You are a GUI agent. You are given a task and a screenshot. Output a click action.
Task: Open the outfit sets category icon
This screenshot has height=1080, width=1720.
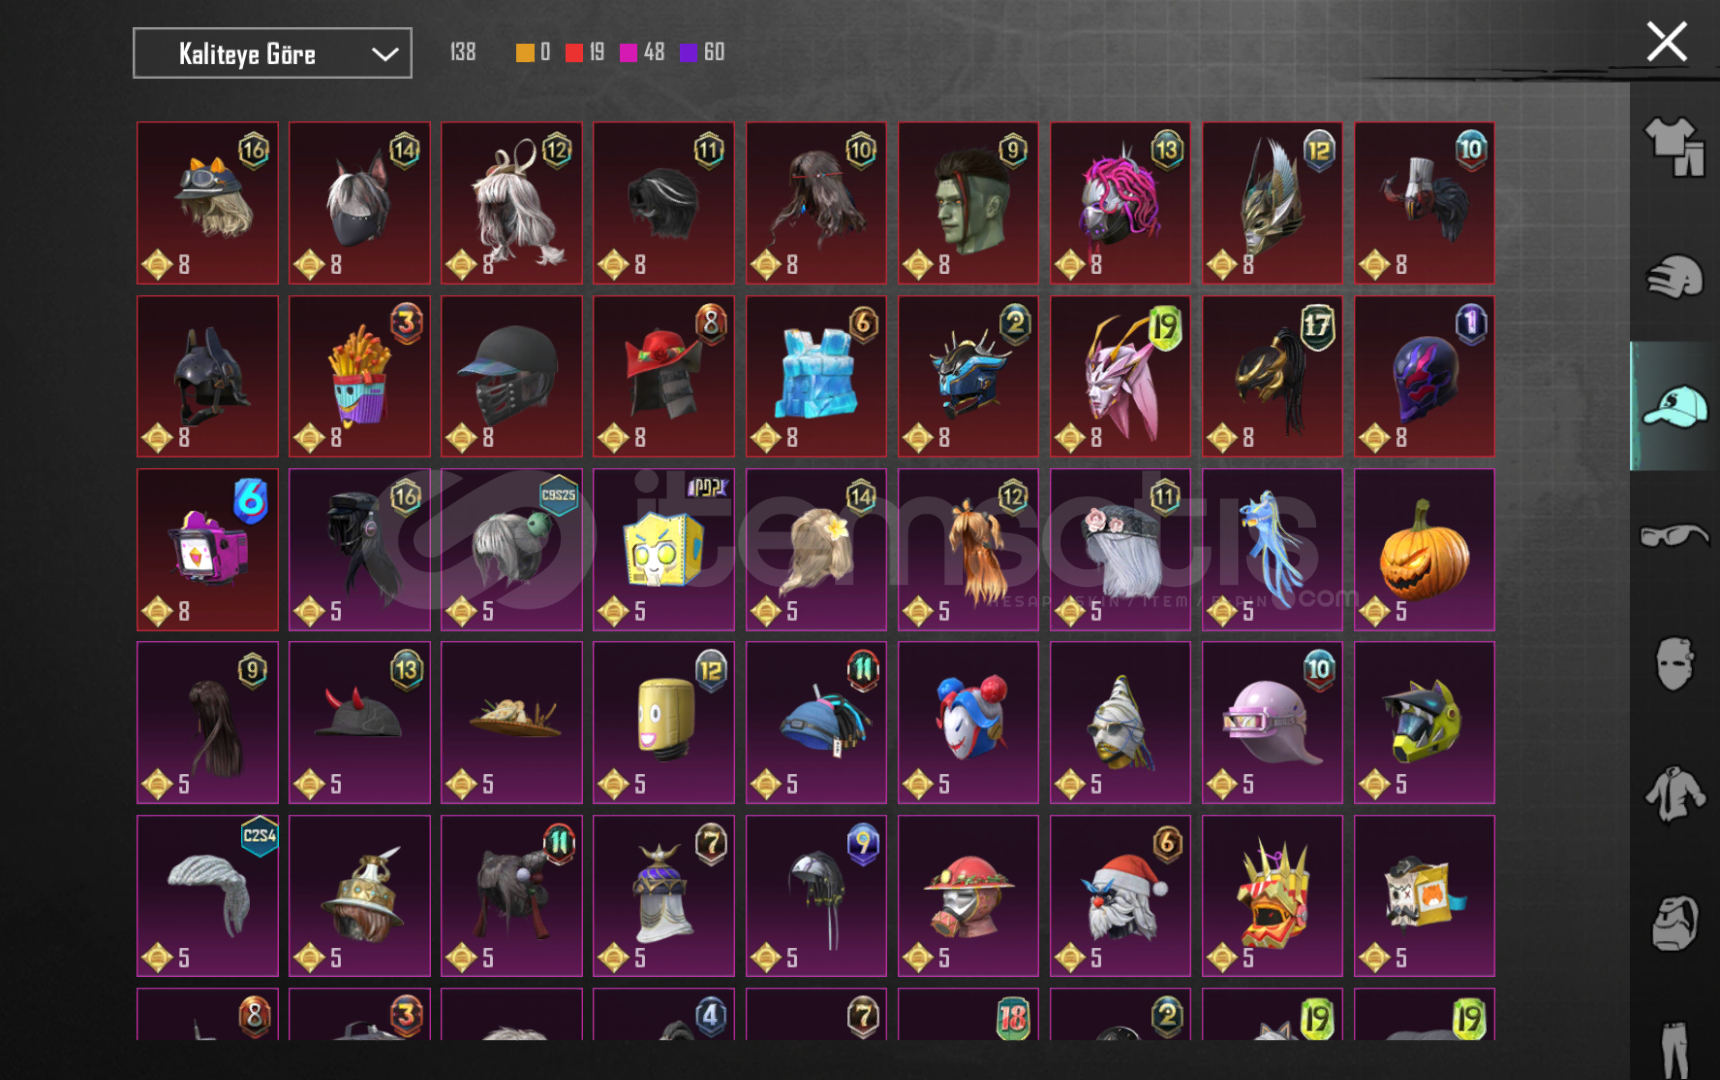tap(1675, 148)
